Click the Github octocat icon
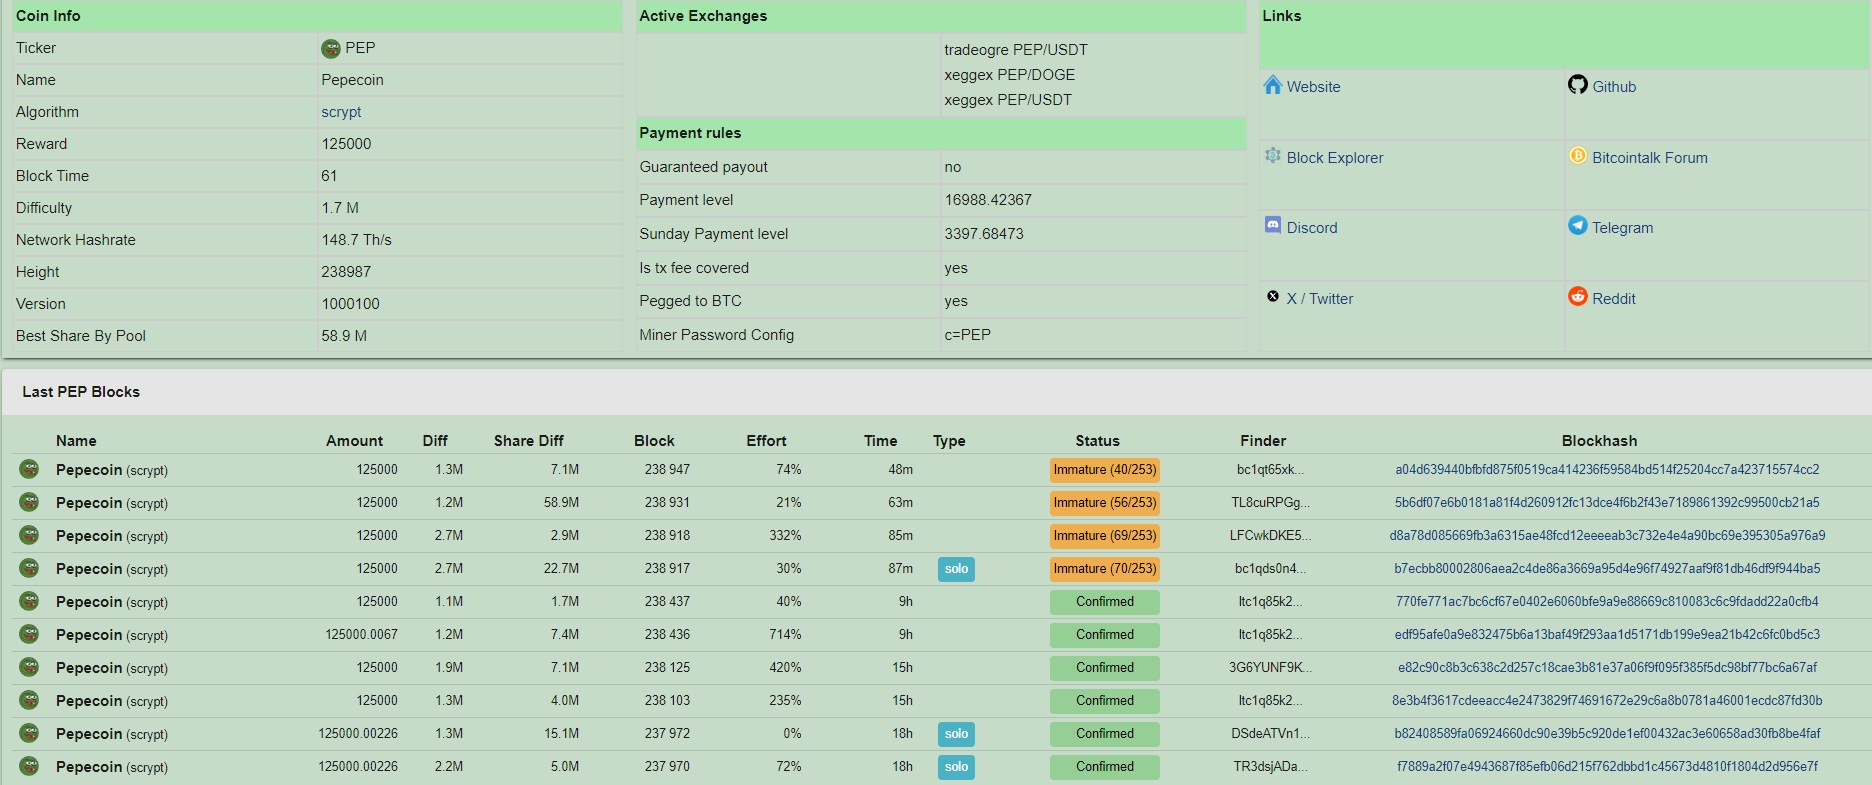The width and height of the screenshot is (1872, 785). coord(1578,85)
